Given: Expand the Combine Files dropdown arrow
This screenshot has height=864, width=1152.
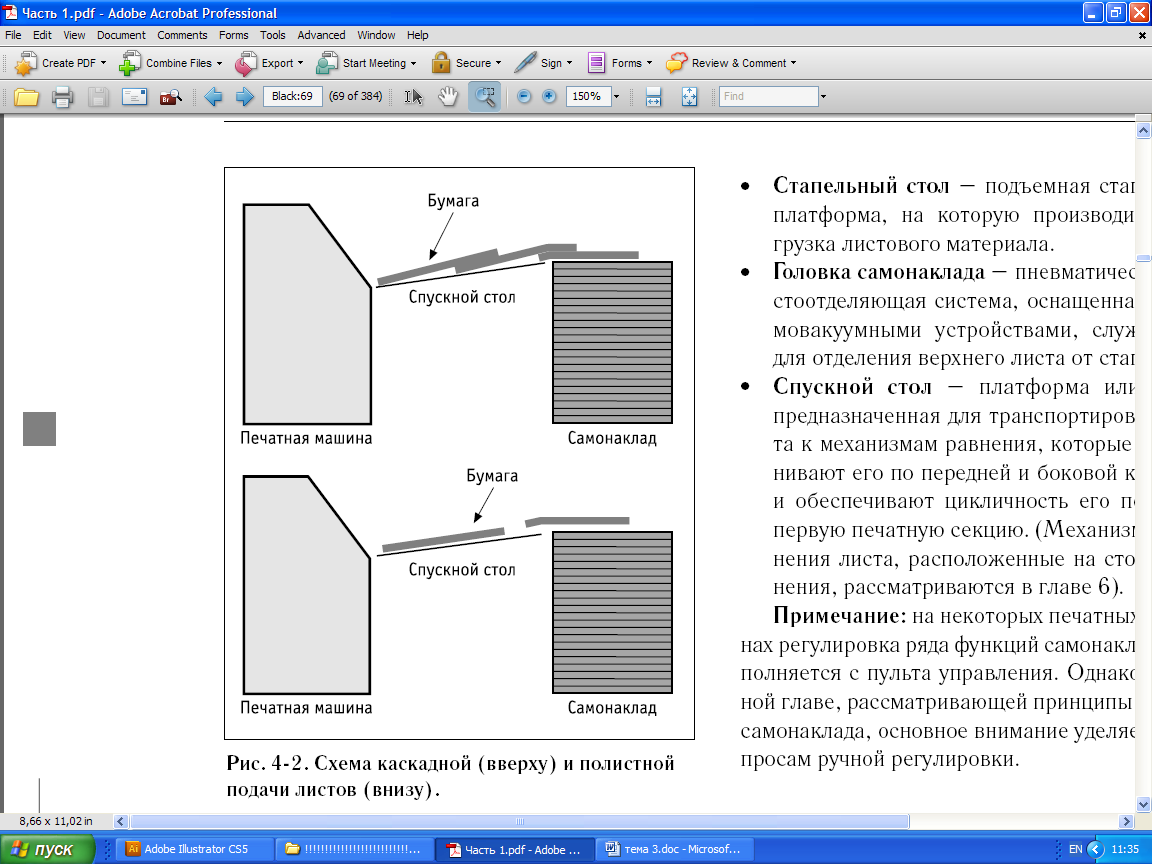Looking at the screenshot, I should (219, 63).
